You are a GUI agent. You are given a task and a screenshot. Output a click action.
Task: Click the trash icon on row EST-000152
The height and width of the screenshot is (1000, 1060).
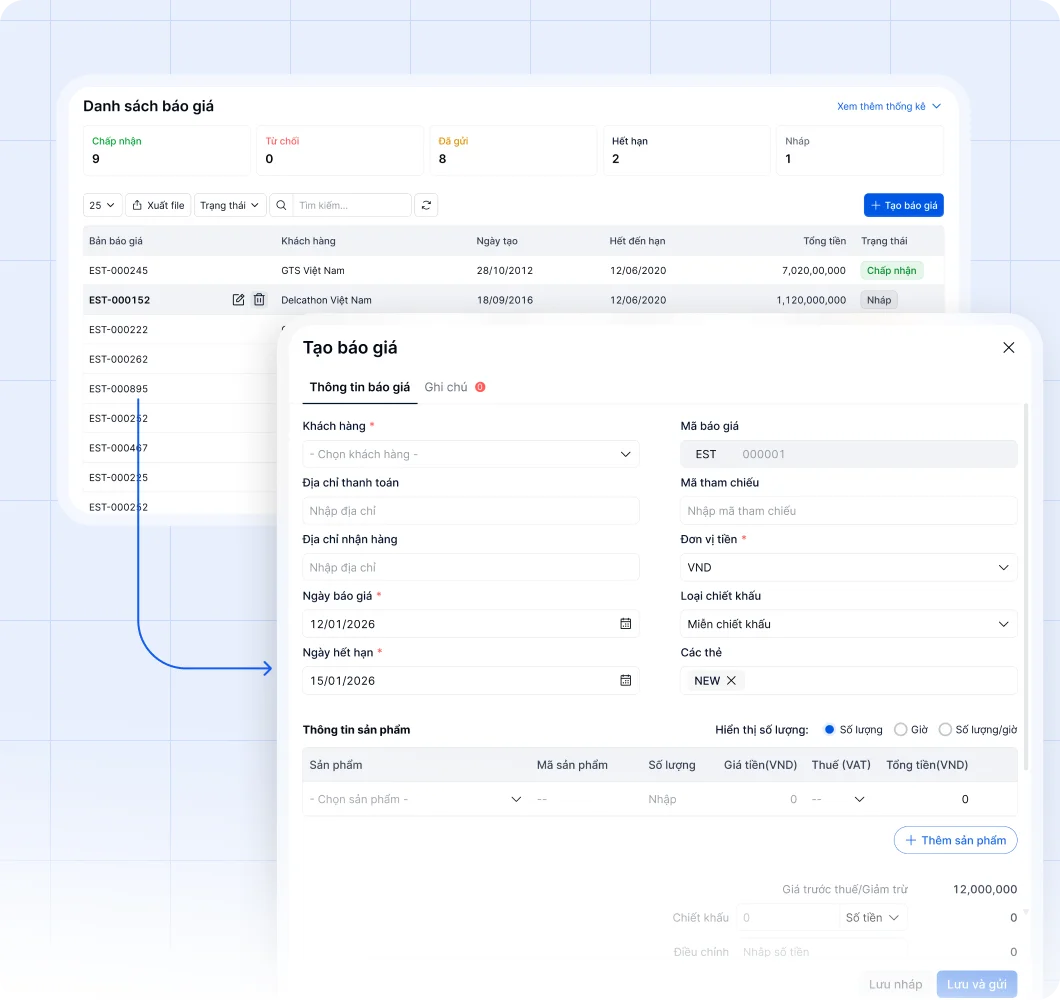259,300
